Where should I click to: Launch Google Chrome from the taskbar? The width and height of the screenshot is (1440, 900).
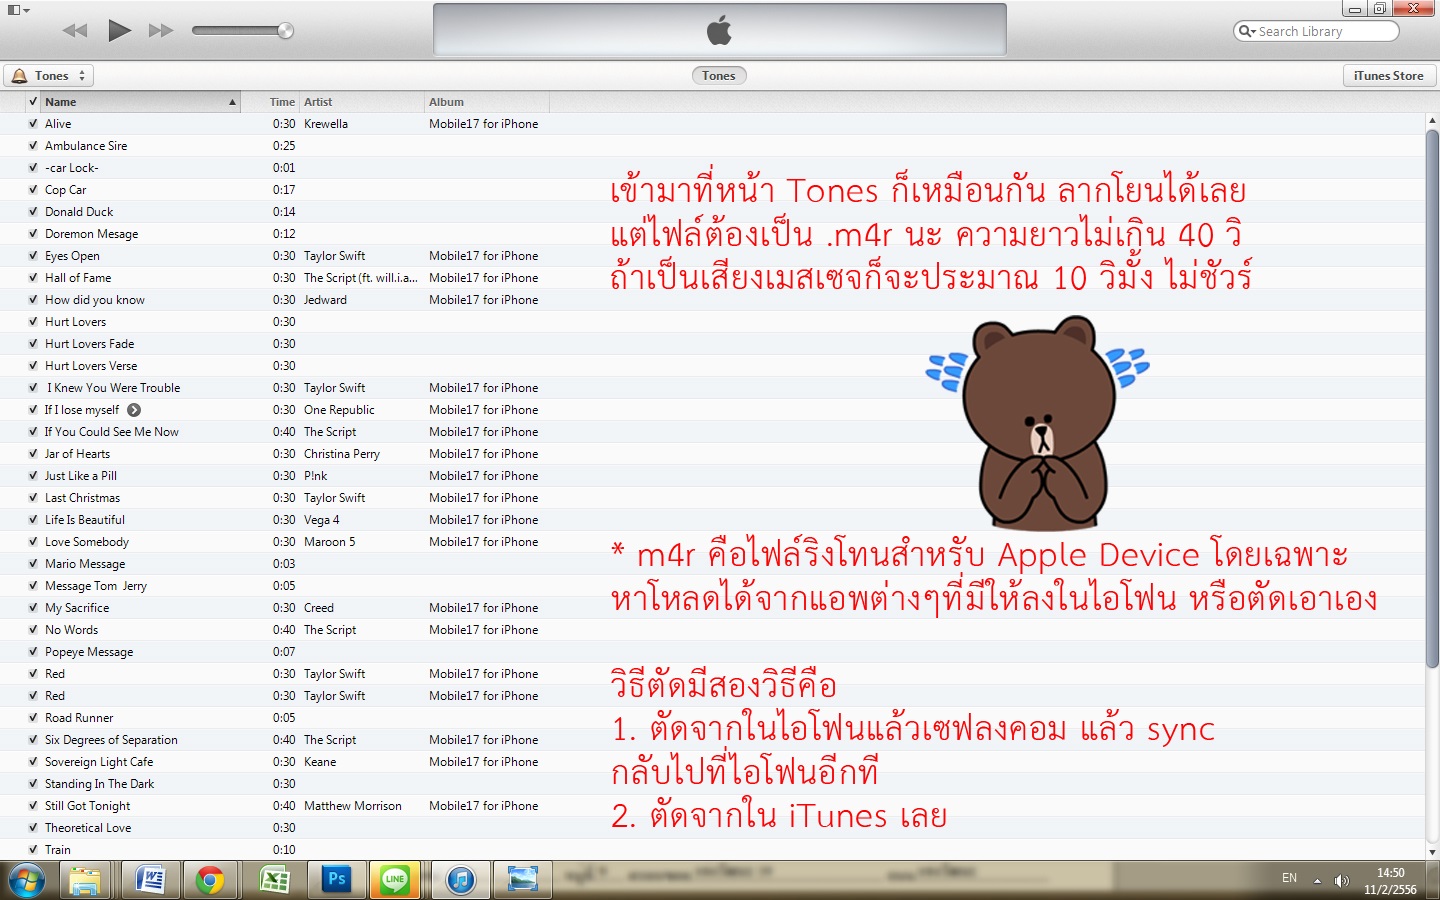tap(210, 880)
